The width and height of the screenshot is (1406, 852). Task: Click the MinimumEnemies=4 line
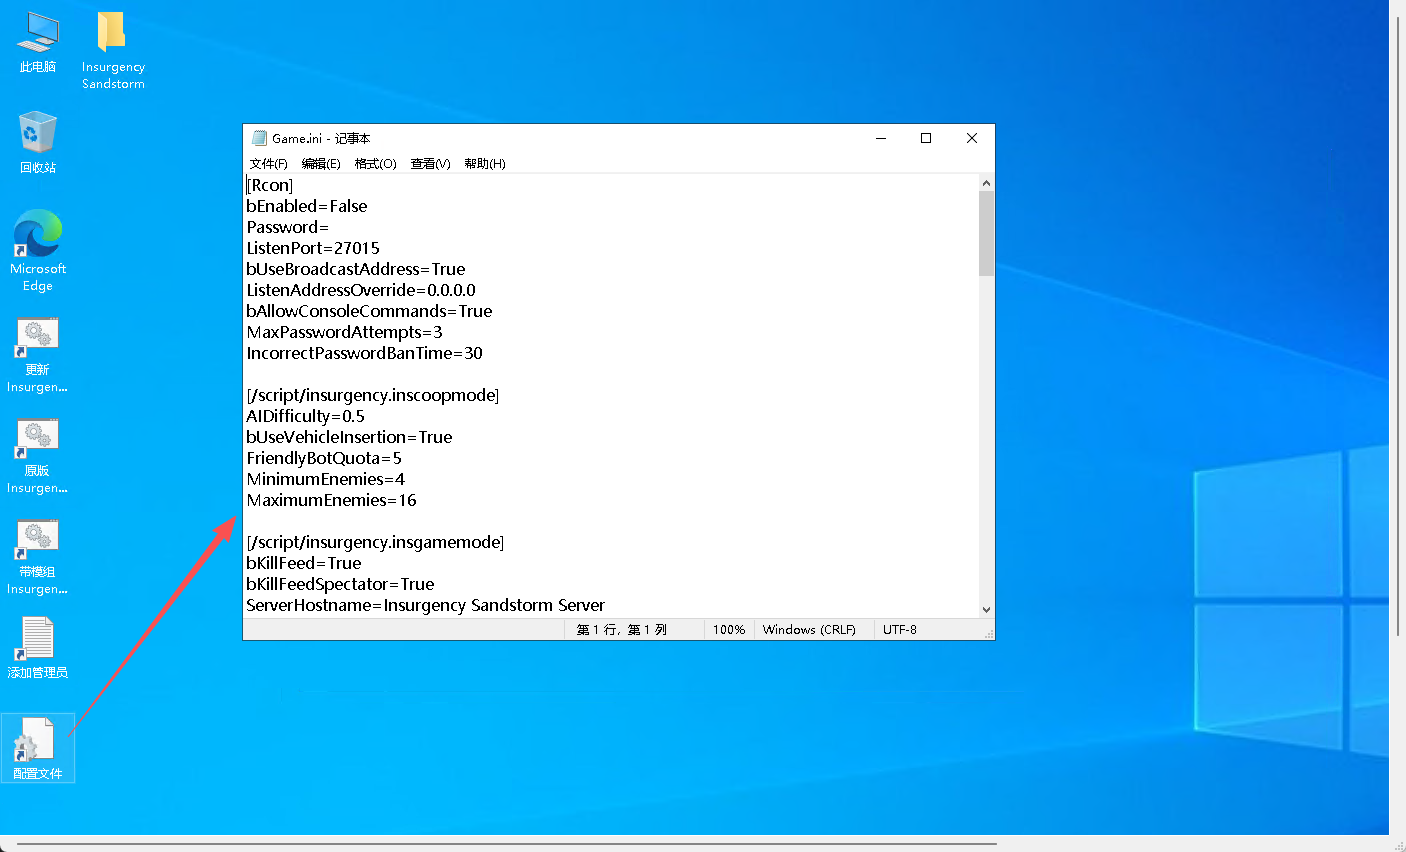coord(326,479)
